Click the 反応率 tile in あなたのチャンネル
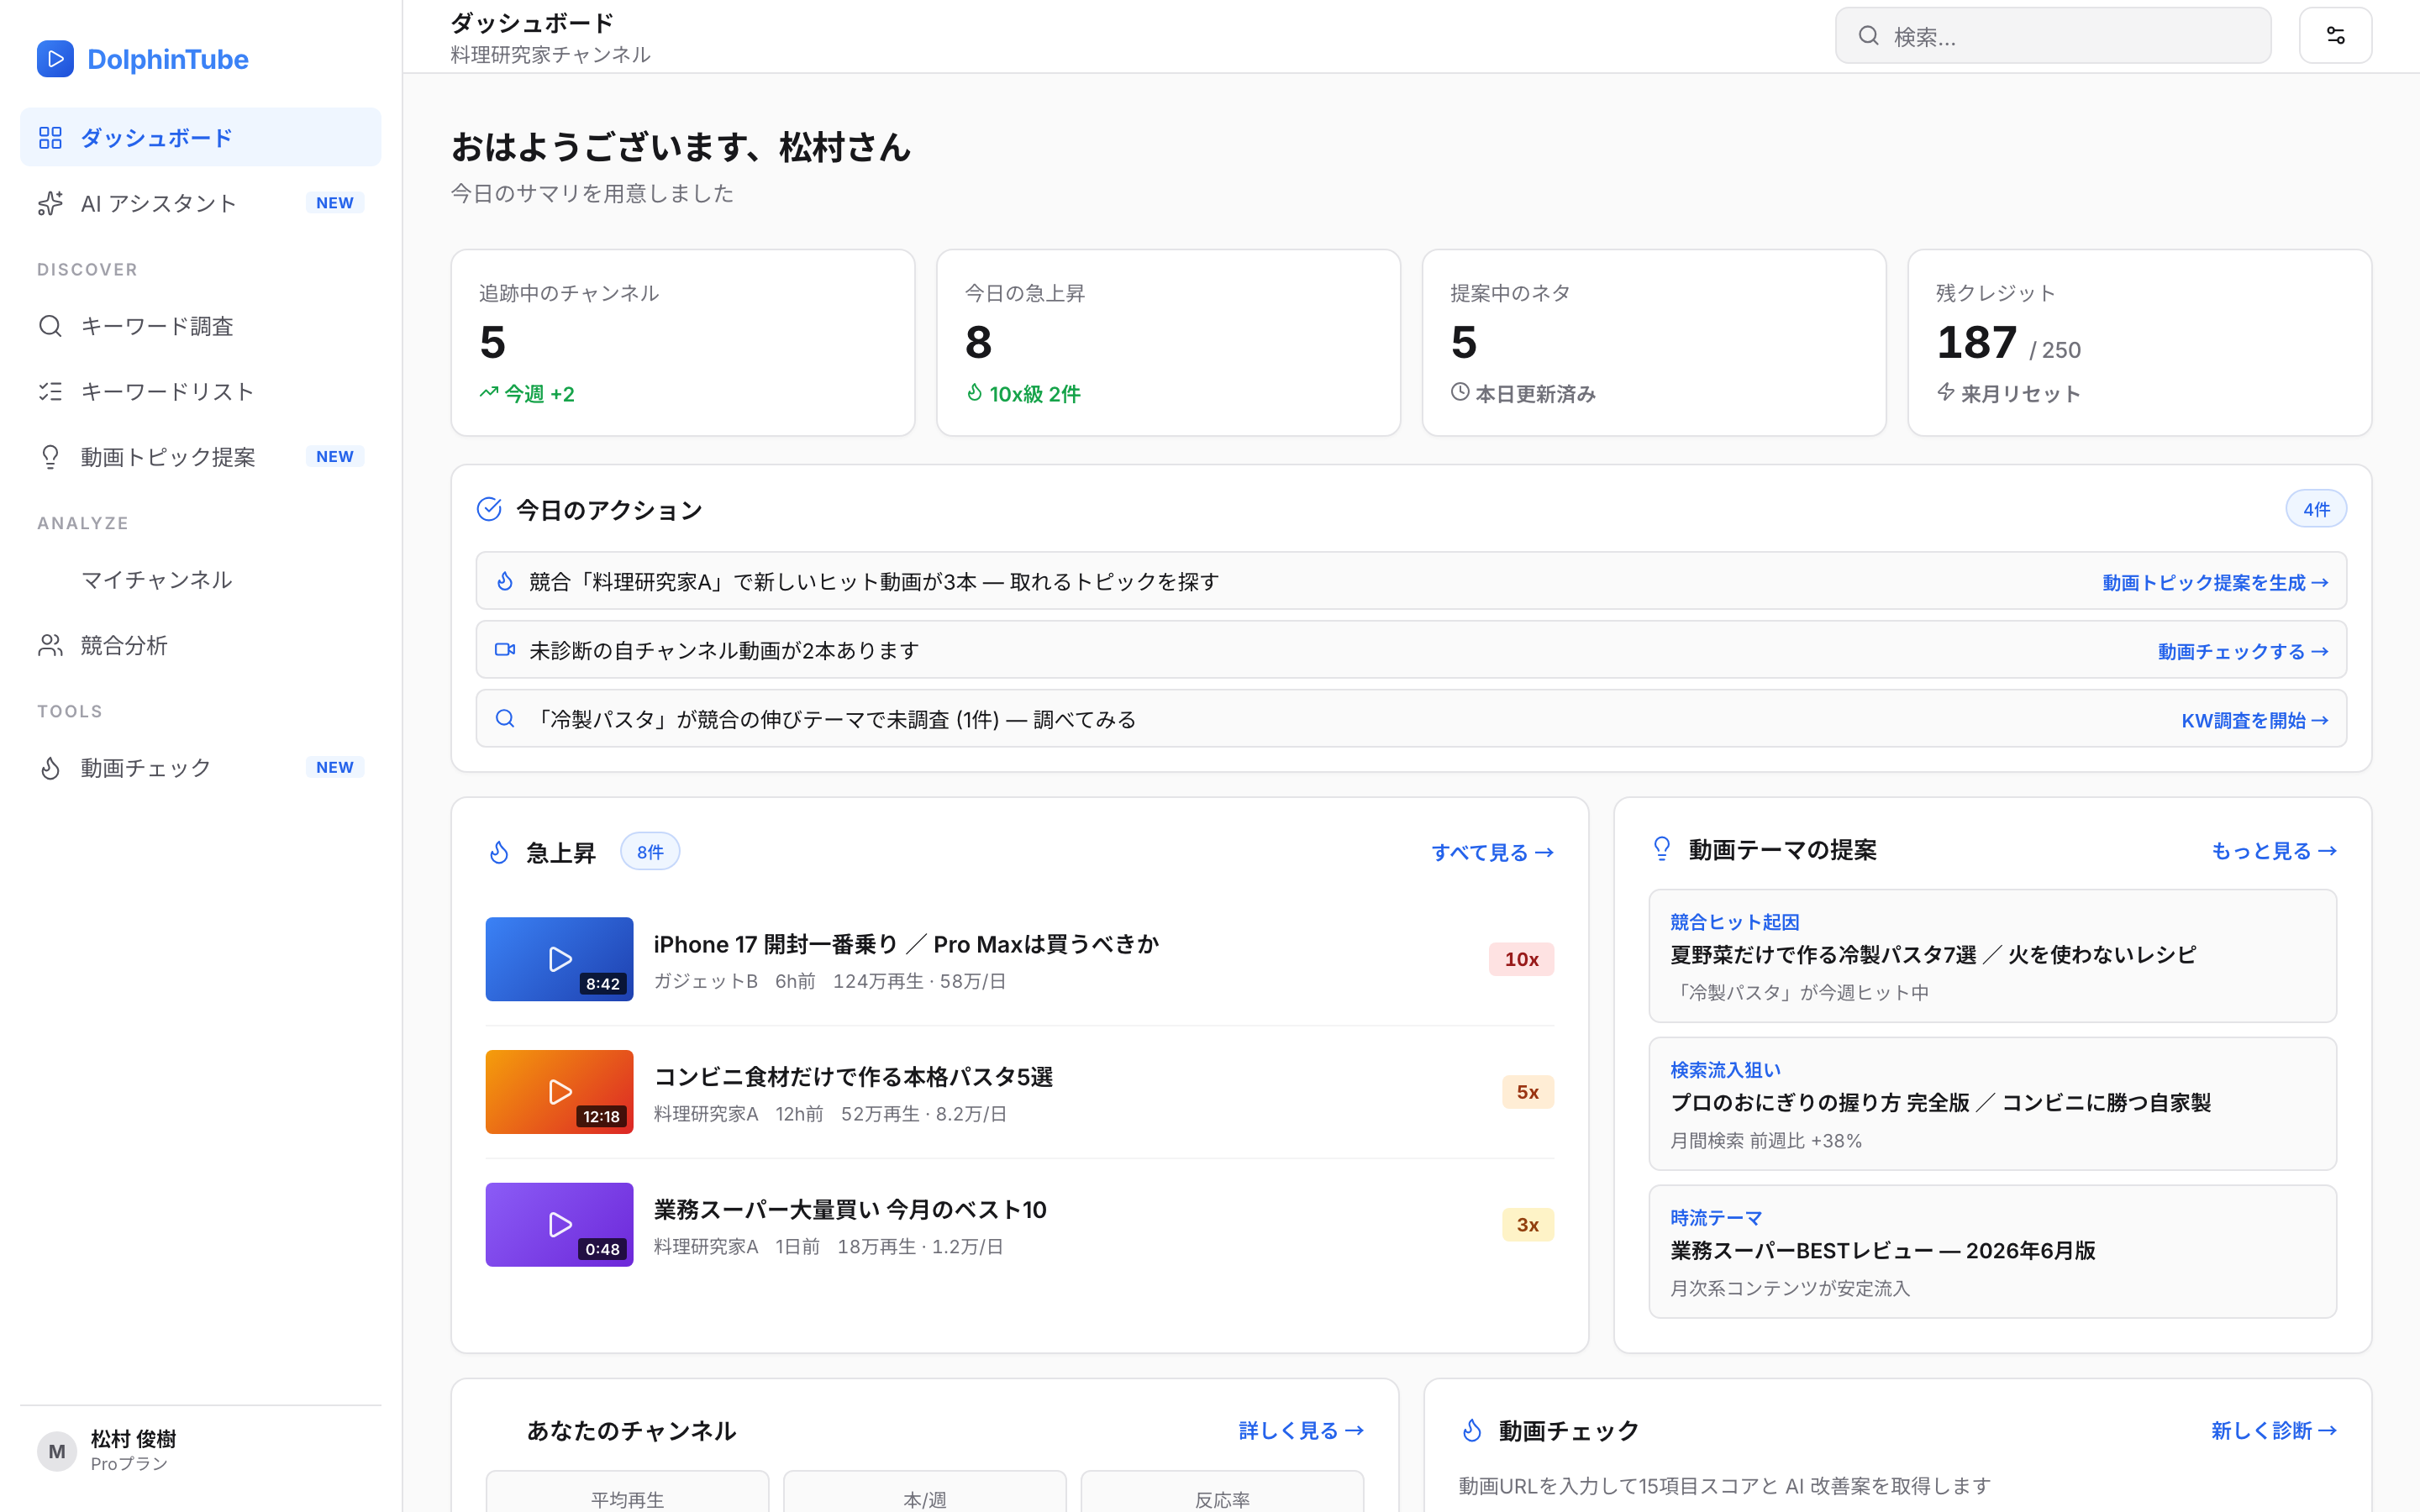This screenshot has height=1512, width=2420. (x=1222, y=1491)
